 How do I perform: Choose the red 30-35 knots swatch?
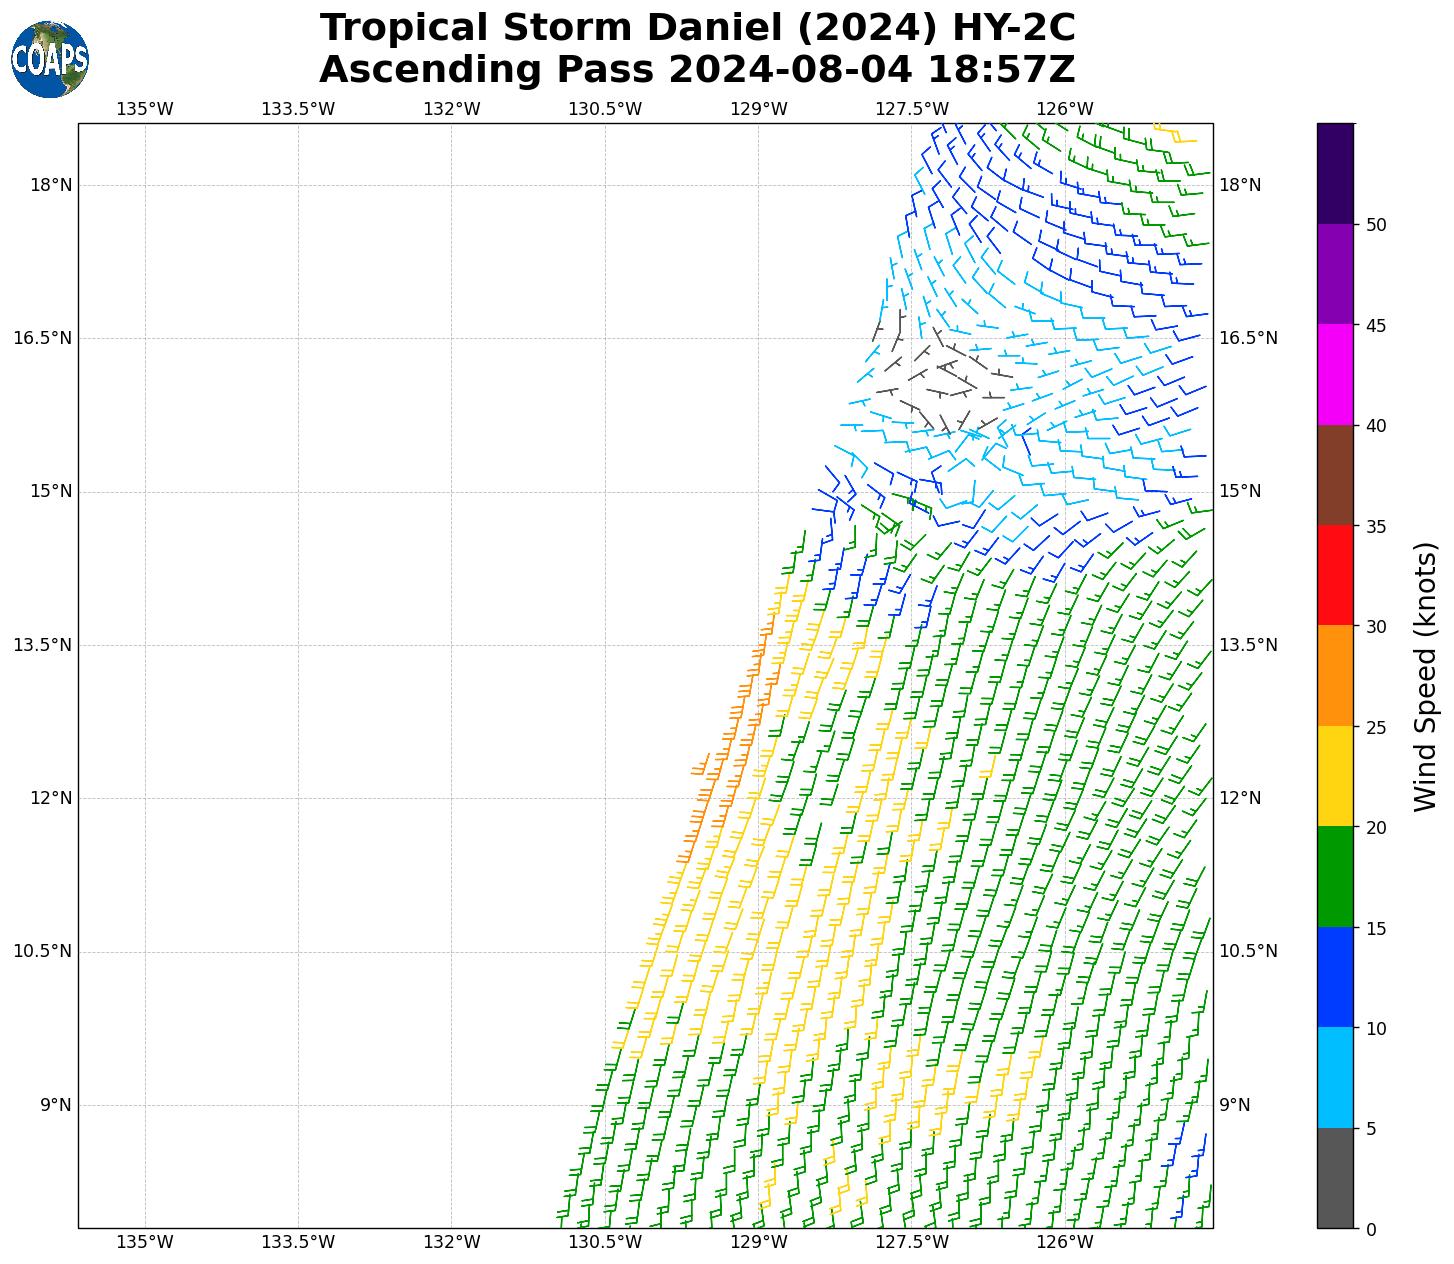click(x=1334, y=576)
